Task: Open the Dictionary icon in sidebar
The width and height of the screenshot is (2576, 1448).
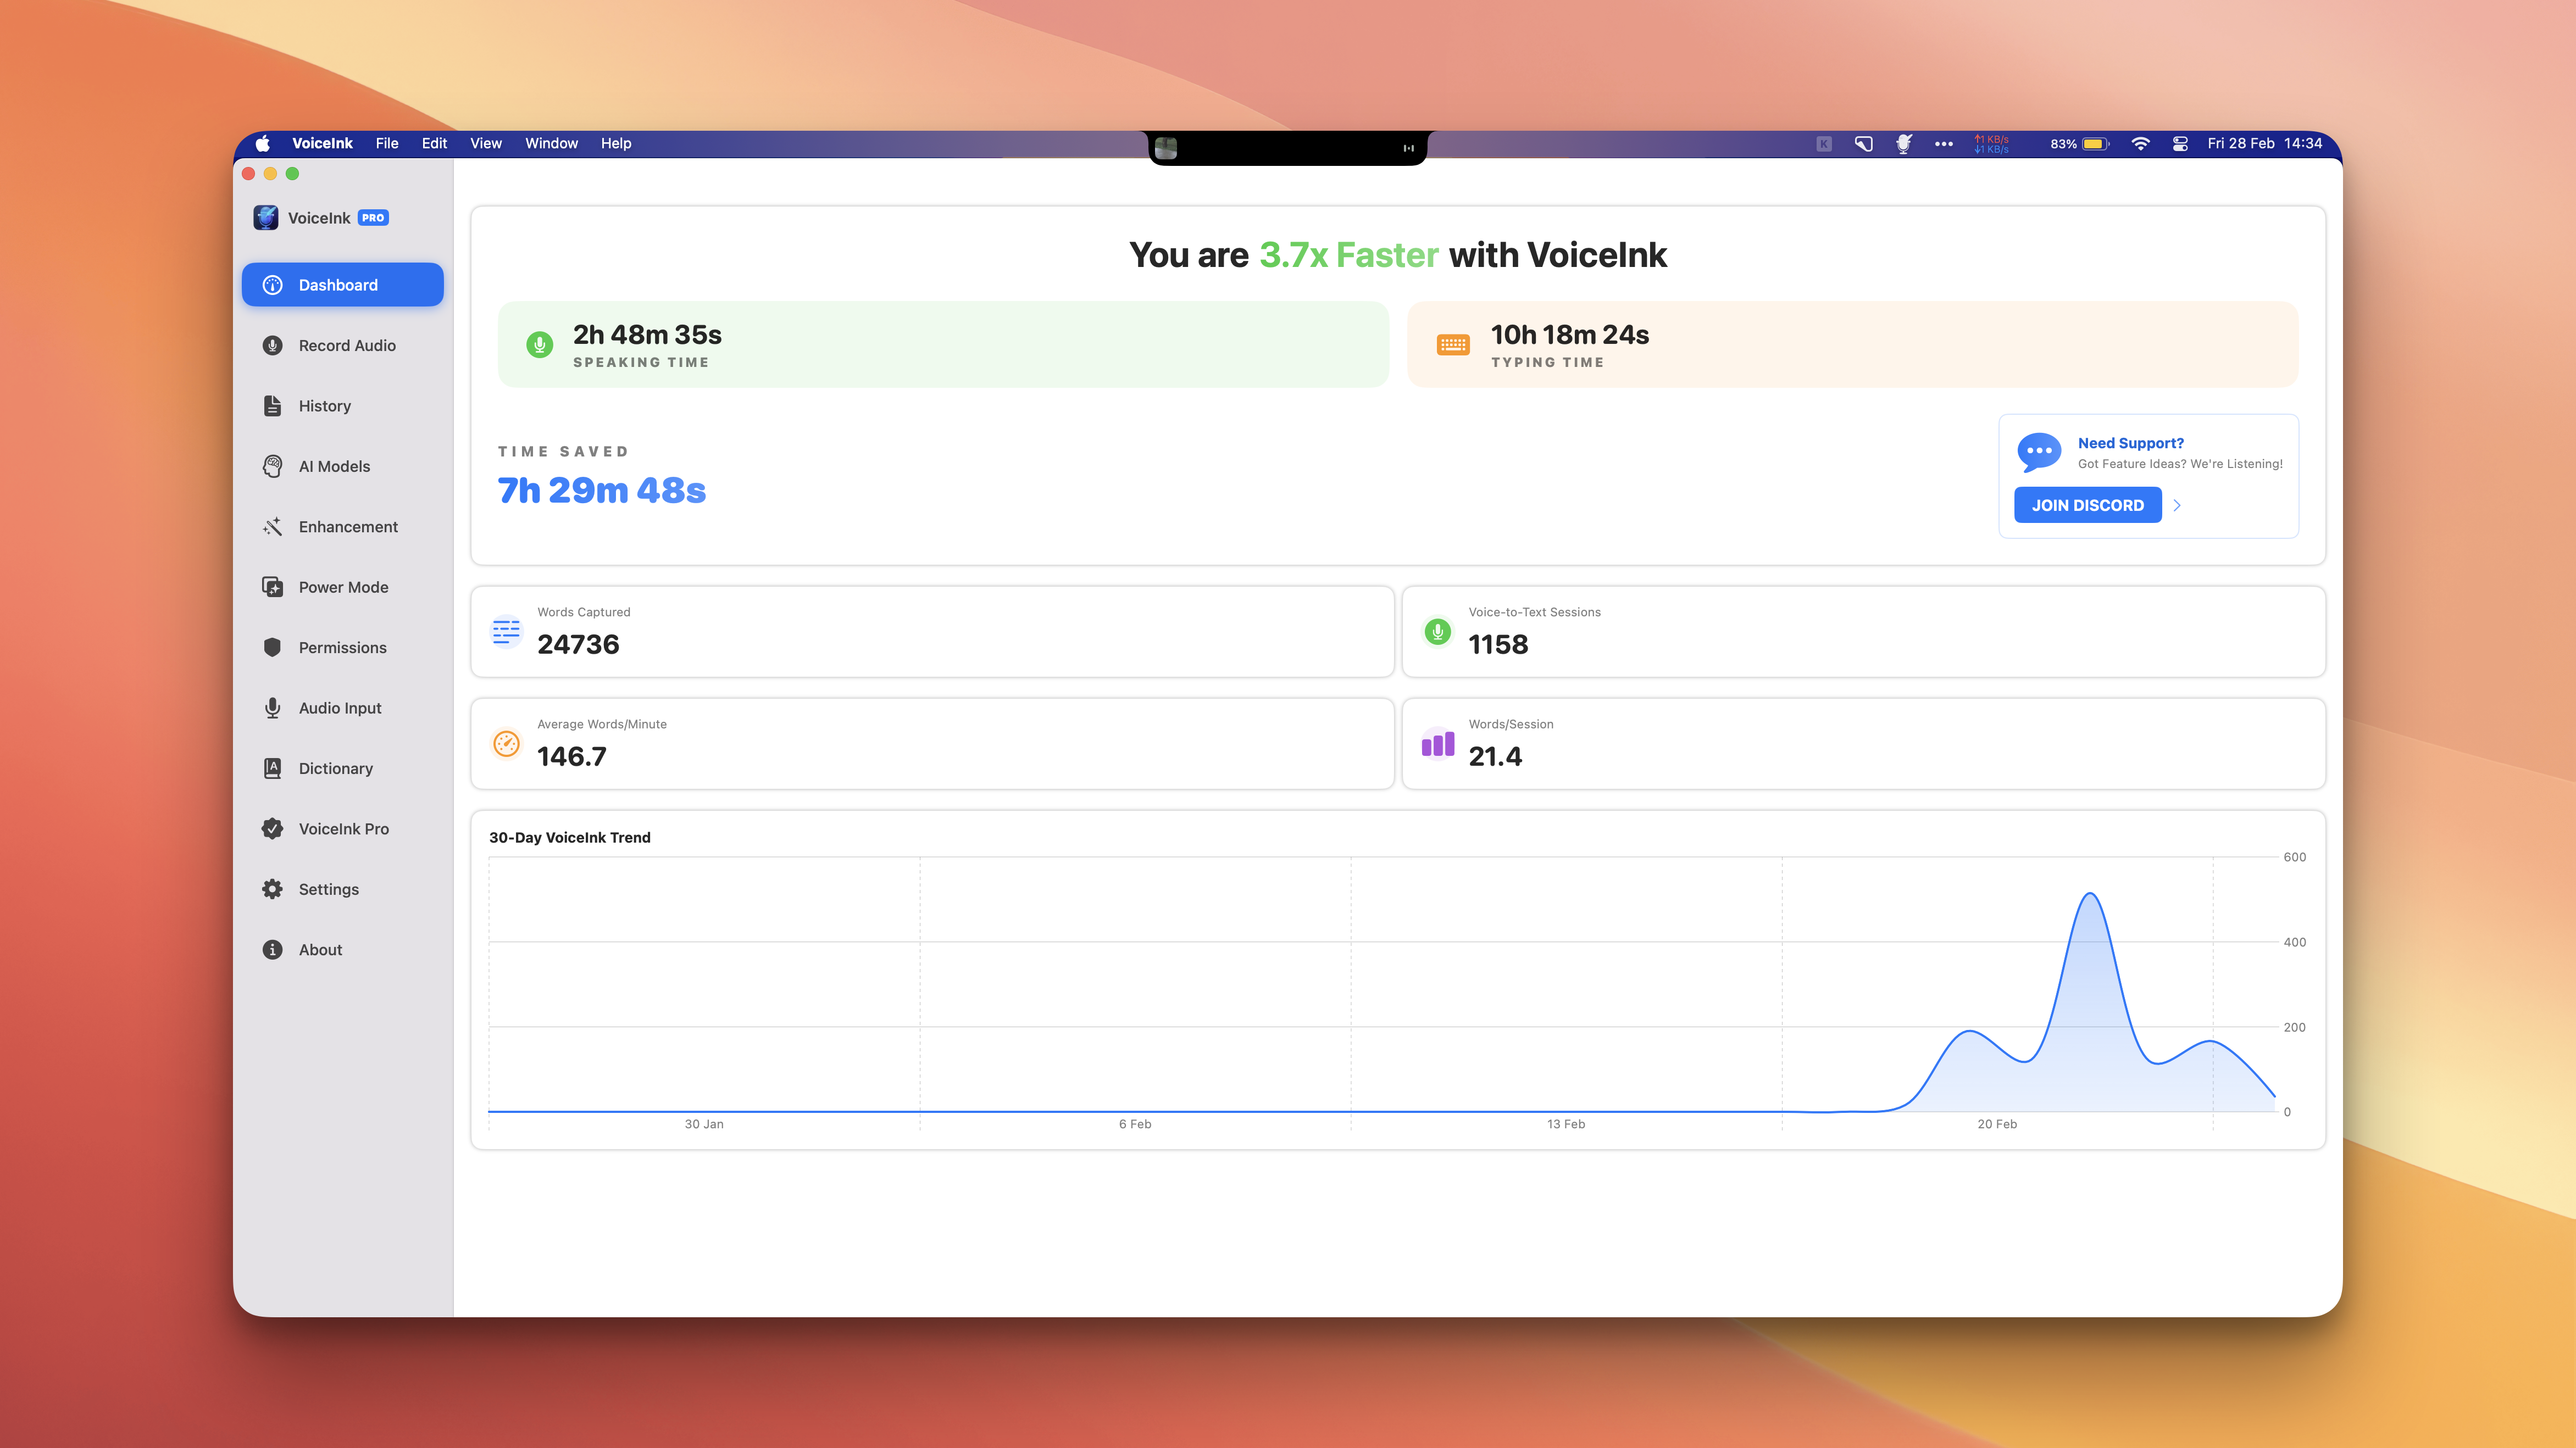Action: pyautogui.click(x=272, y=768)
